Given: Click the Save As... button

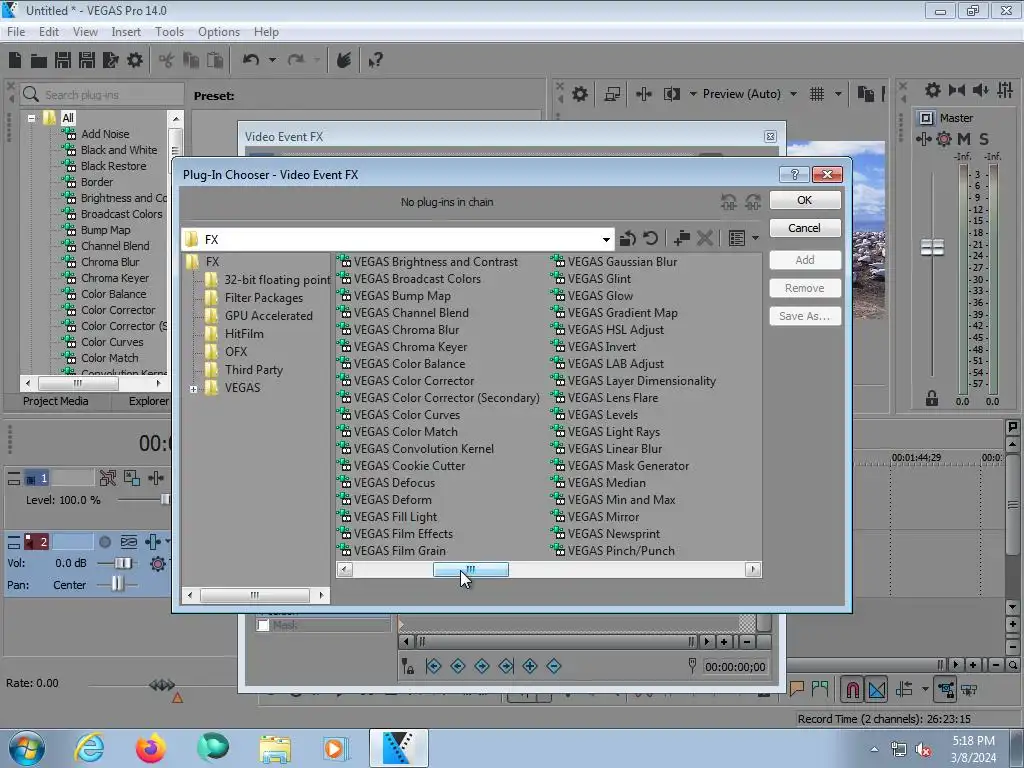Looking at the screenshot, I should click(x=805, y=316).
